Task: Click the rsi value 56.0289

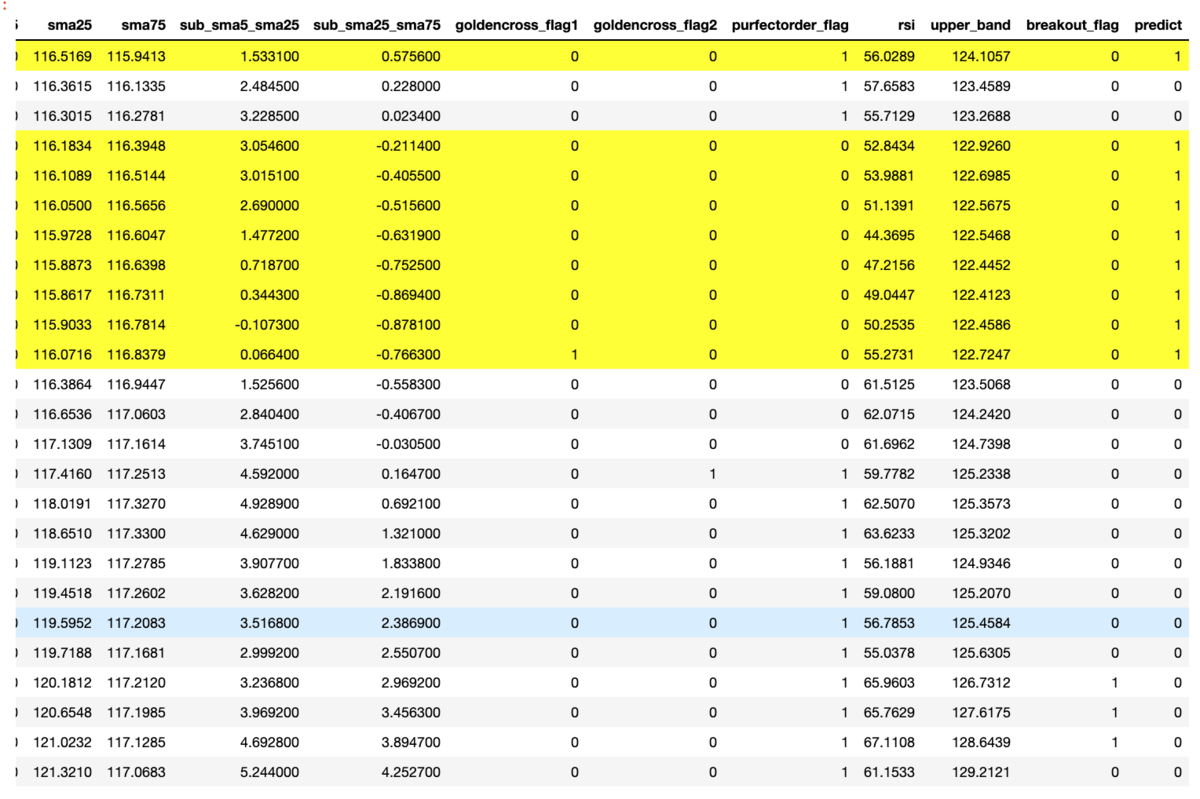Action: tap(889, 57)
